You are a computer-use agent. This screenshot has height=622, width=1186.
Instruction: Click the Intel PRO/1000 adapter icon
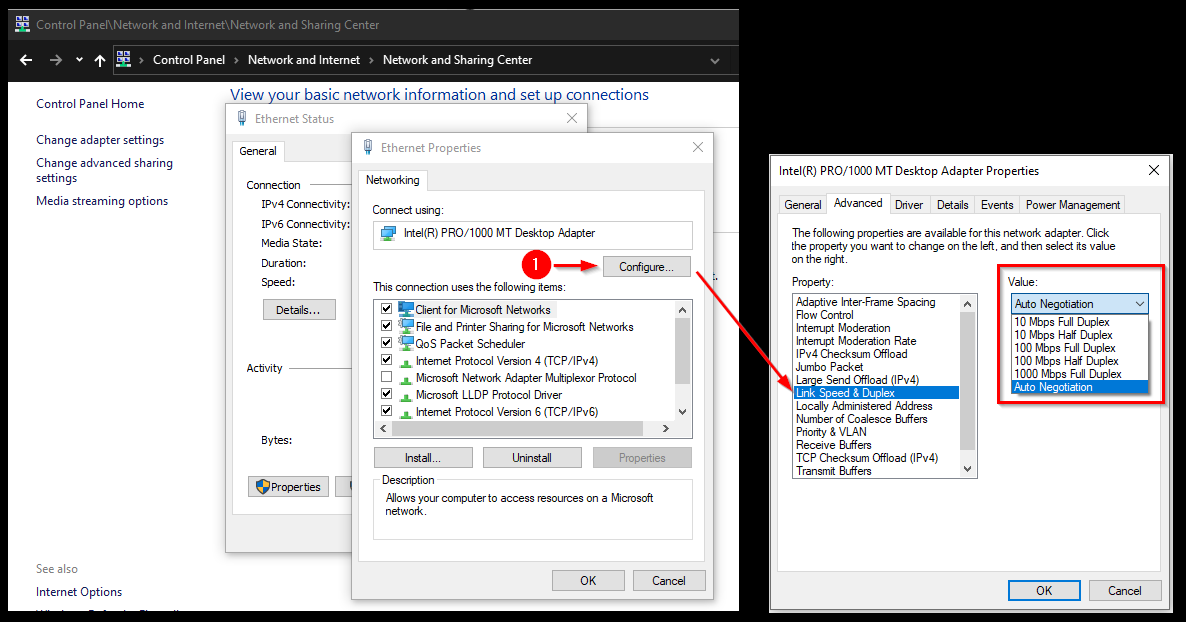pos(389,234)
